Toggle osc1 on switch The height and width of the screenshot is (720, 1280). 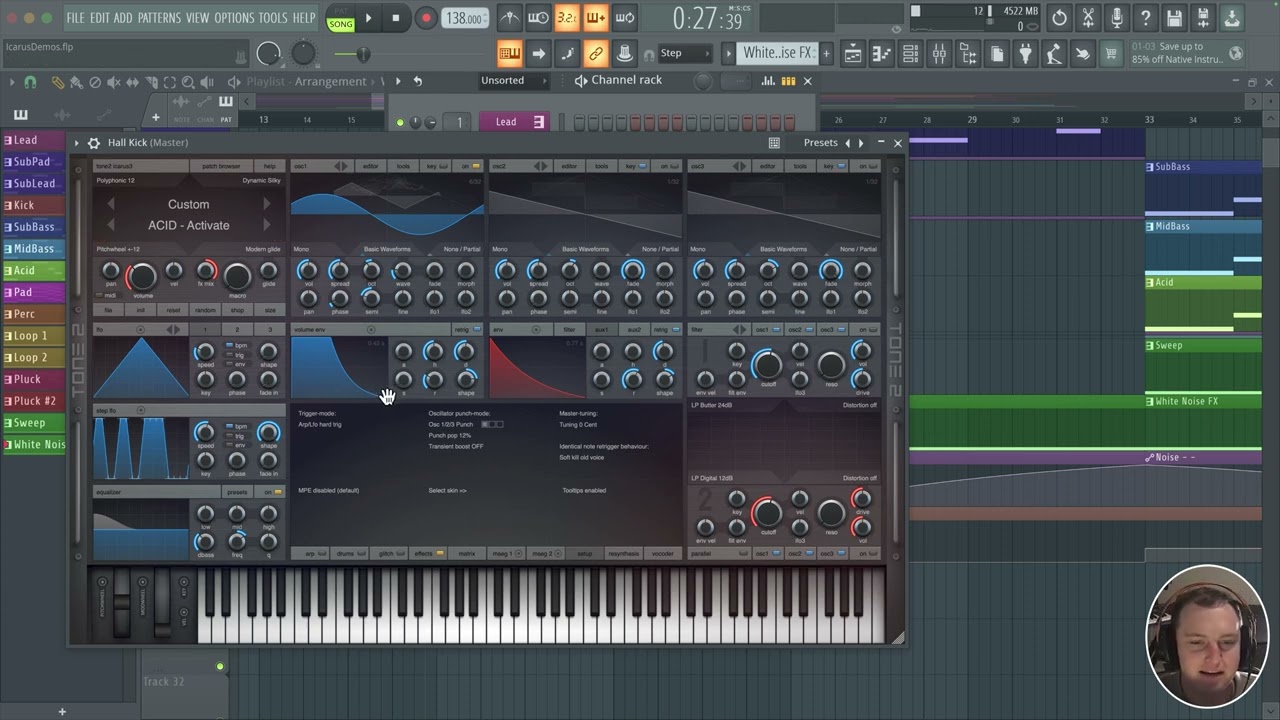470,166
